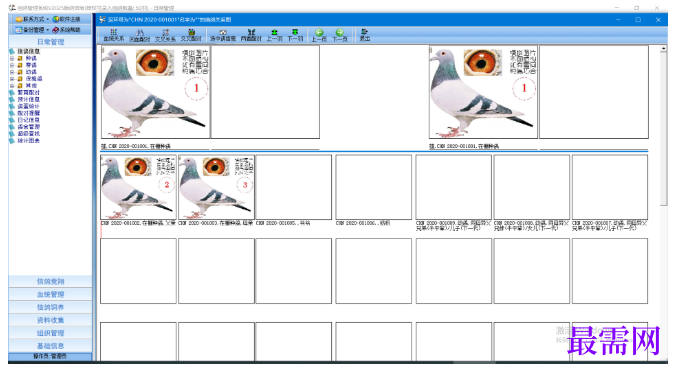Click empty photo slot above CHN 2020-001005
The height and width of the screenshot is (372, 679).
pos(294,187)
